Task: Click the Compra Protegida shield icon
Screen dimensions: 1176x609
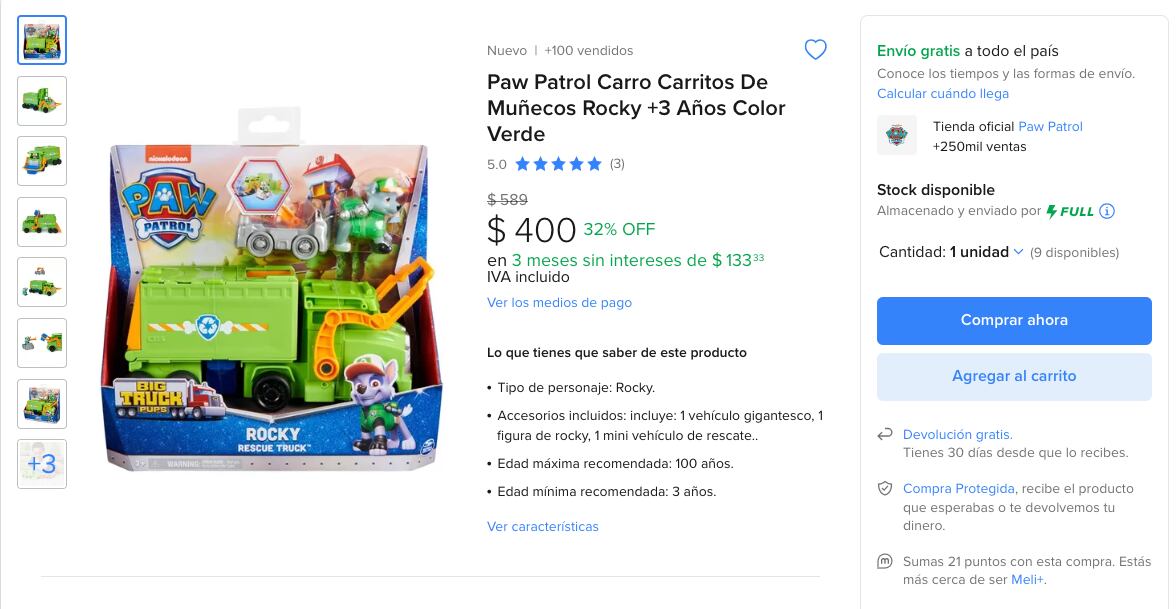Action: point(886,489)
